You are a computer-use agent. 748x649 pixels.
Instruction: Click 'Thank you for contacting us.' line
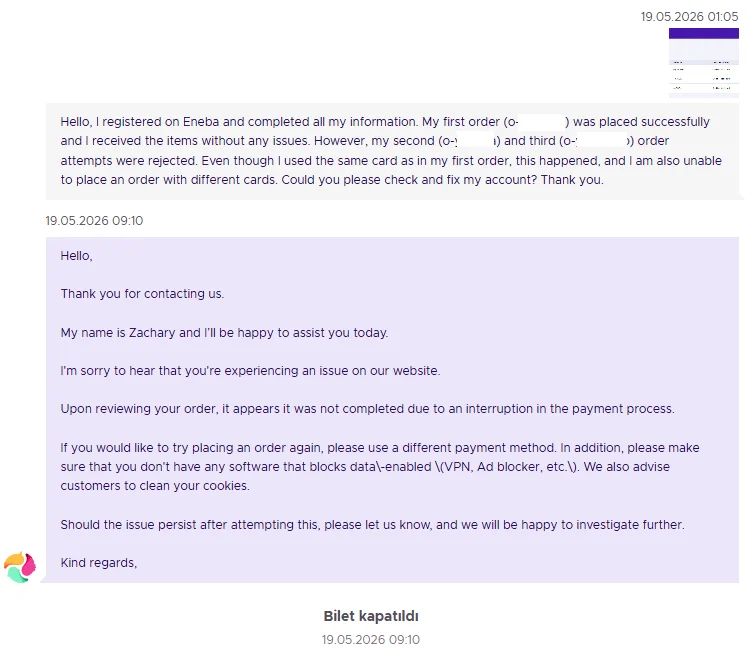[x=142, y=293]
